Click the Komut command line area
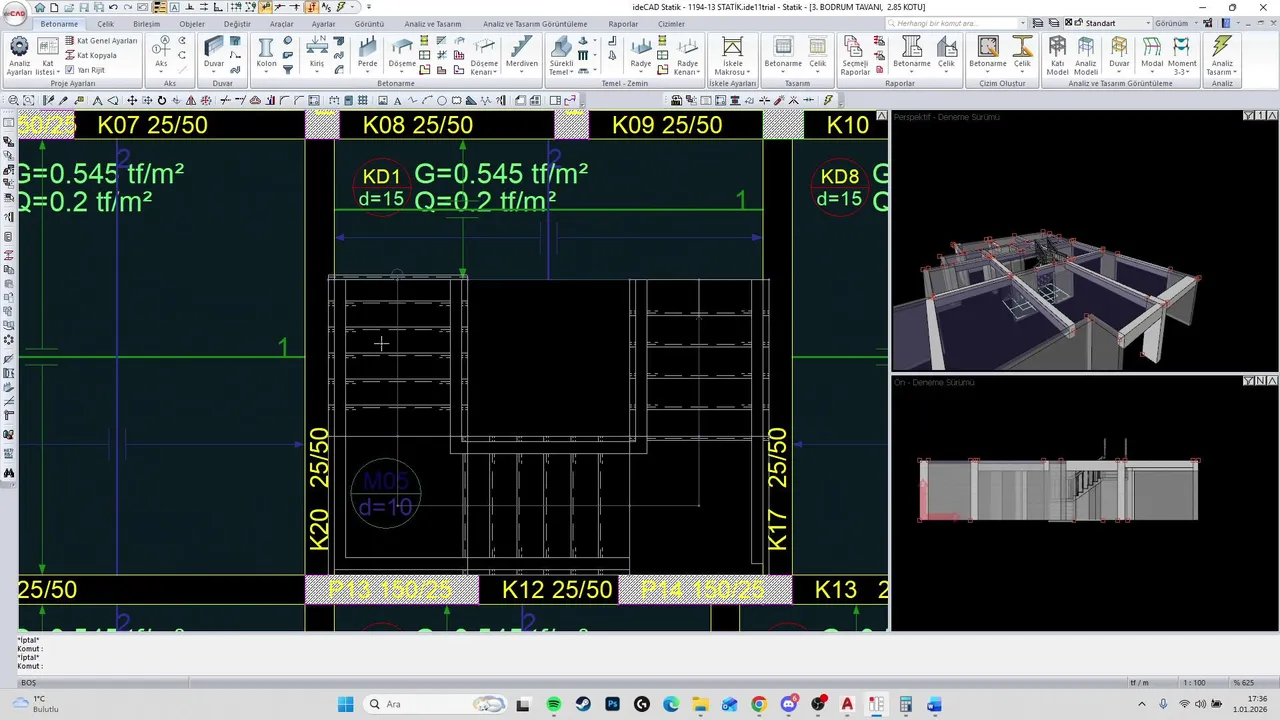1280x720 pixels. [640, 652]
